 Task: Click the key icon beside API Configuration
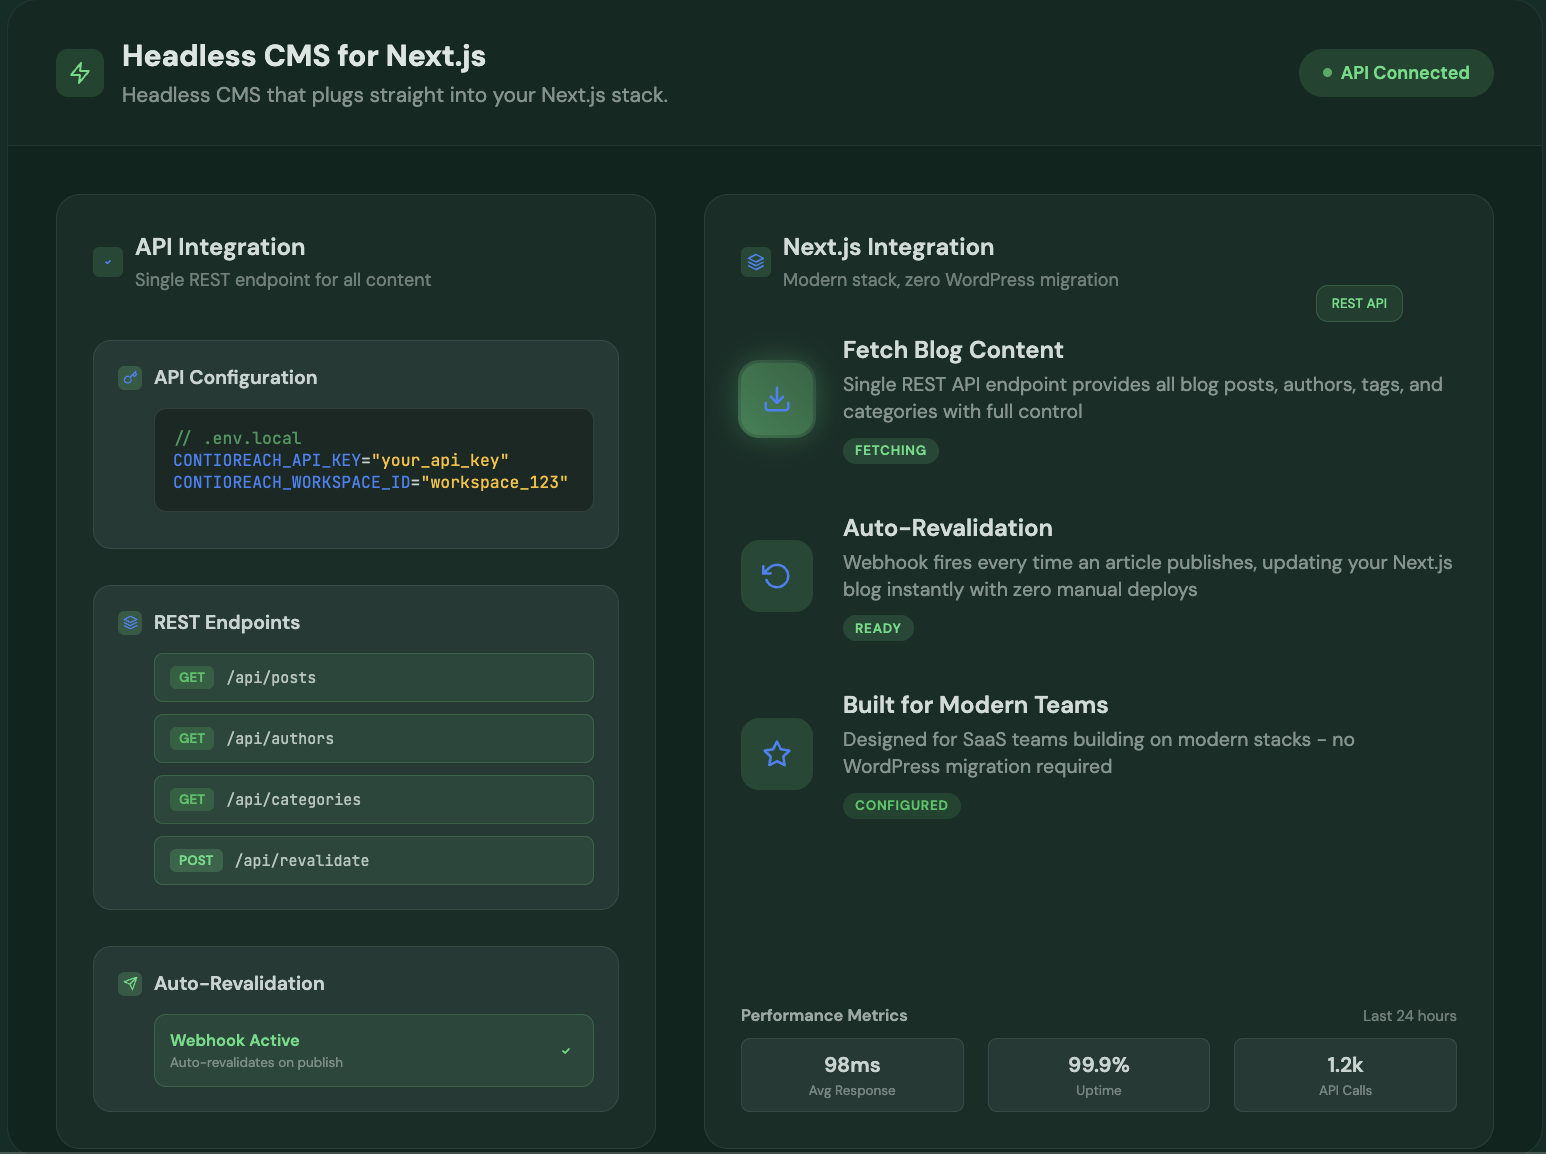click(x=130, y=378)
